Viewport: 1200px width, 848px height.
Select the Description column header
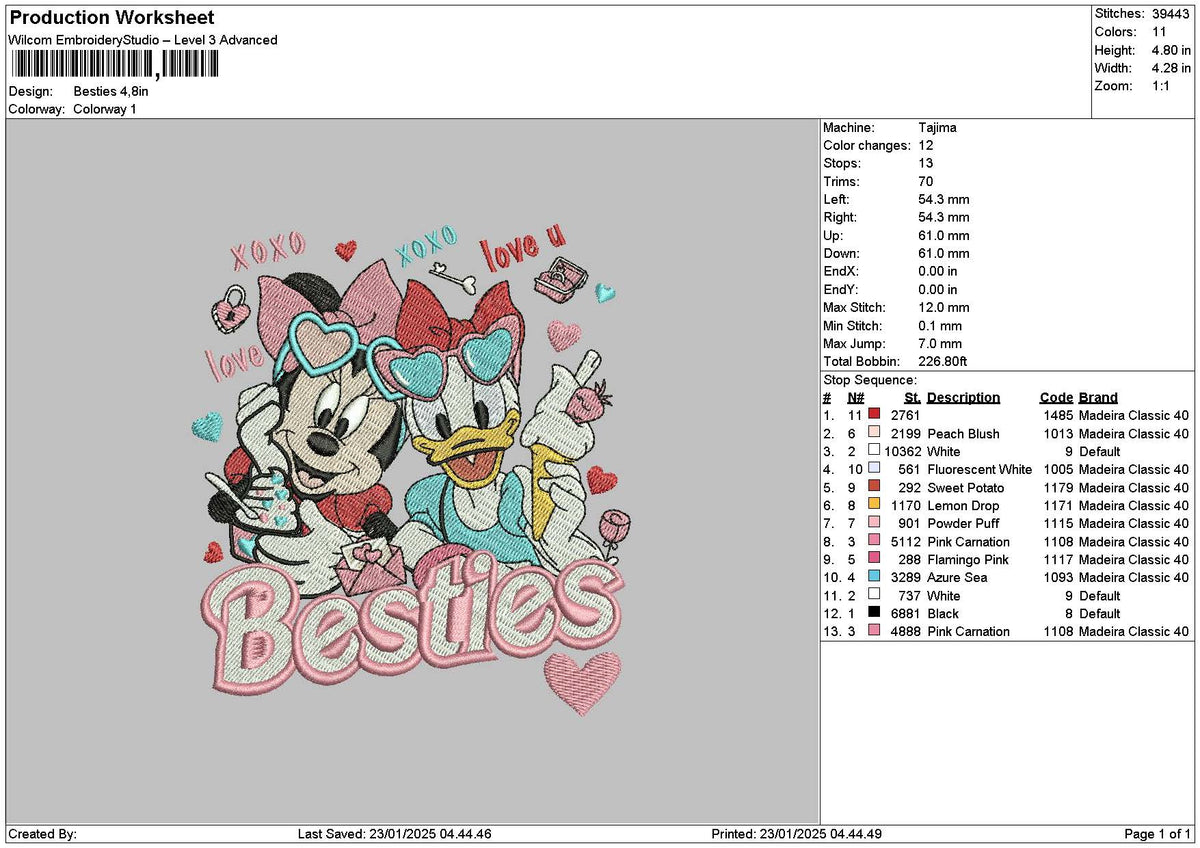[x=962, y=397]
